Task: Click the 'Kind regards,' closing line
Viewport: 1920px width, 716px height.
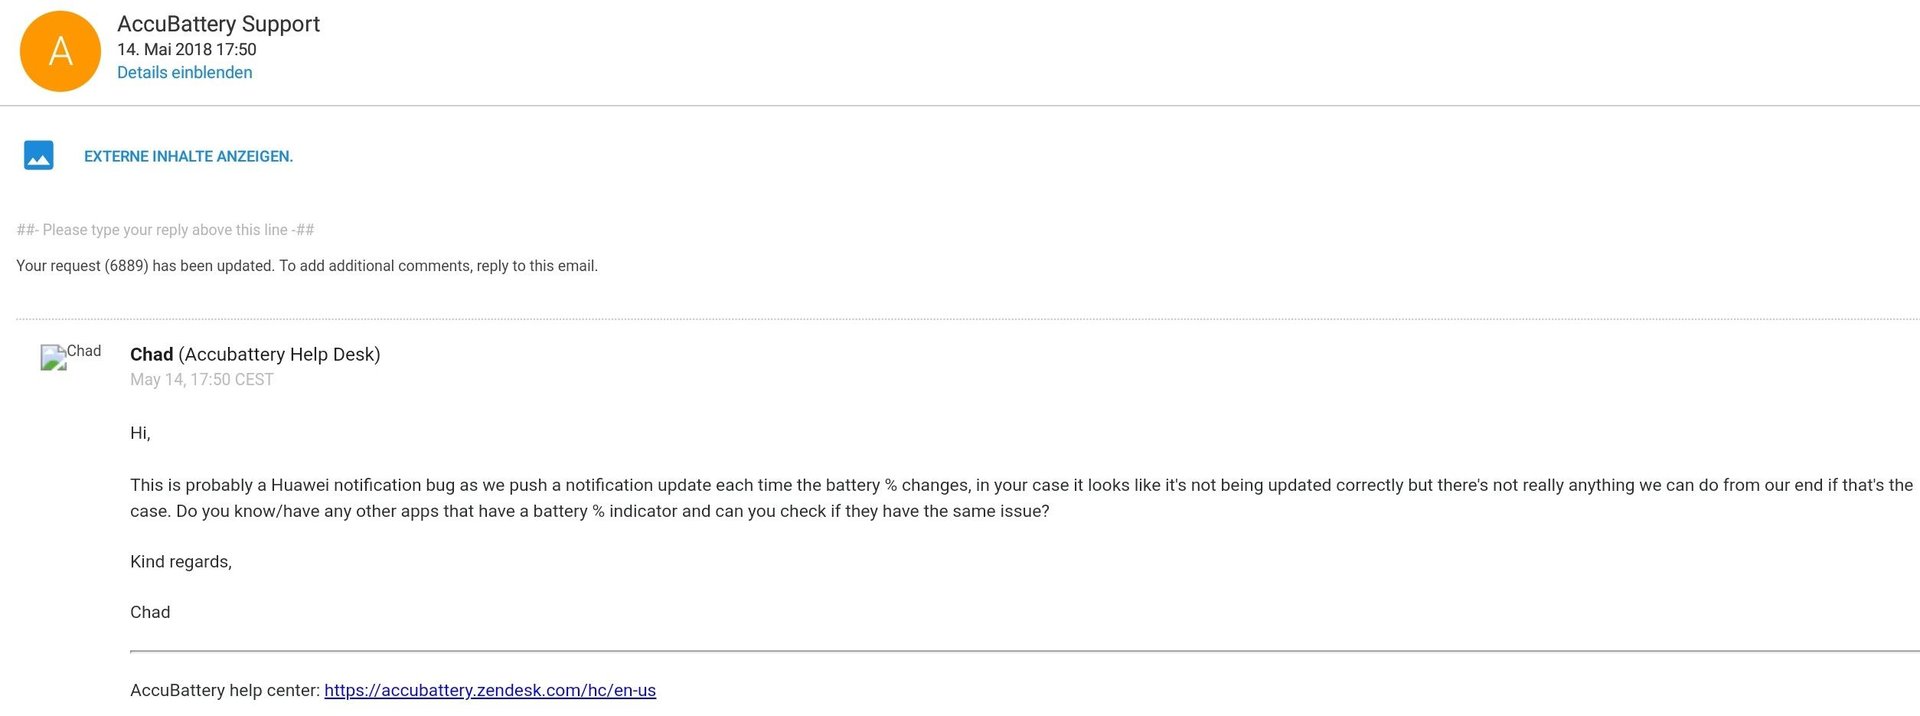Action: pos(181,562)
